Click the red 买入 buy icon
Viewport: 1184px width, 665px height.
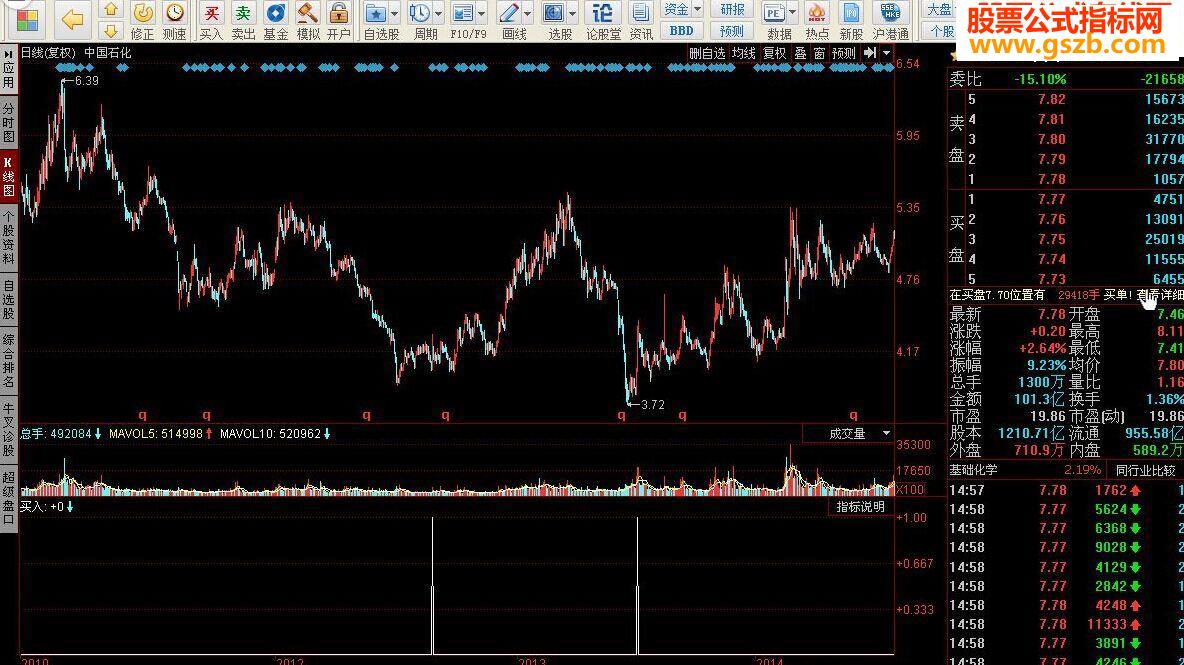click(211, 13)
